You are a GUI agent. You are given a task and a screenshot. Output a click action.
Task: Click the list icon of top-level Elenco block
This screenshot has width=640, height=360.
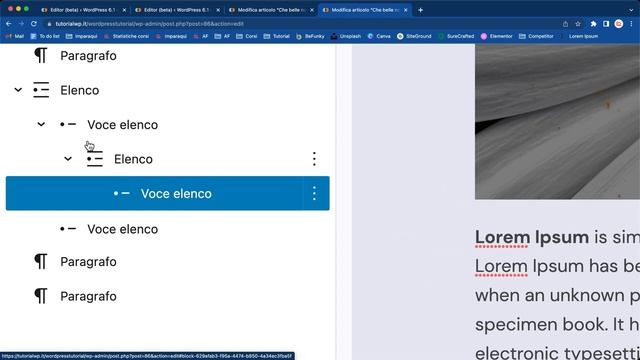[41, 90]
